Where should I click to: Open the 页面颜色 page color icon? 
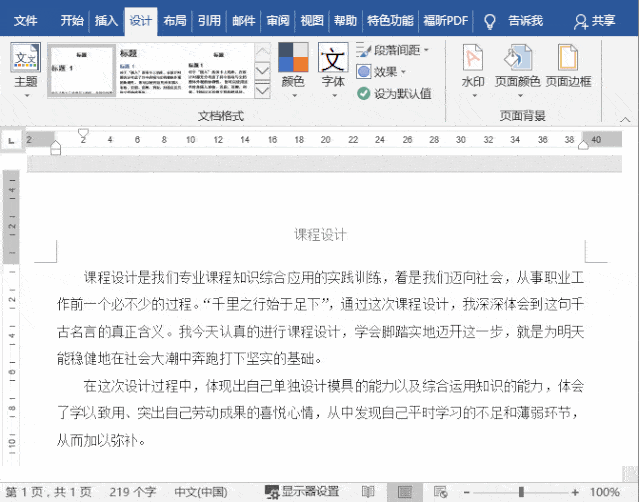(x=518, y=57)
